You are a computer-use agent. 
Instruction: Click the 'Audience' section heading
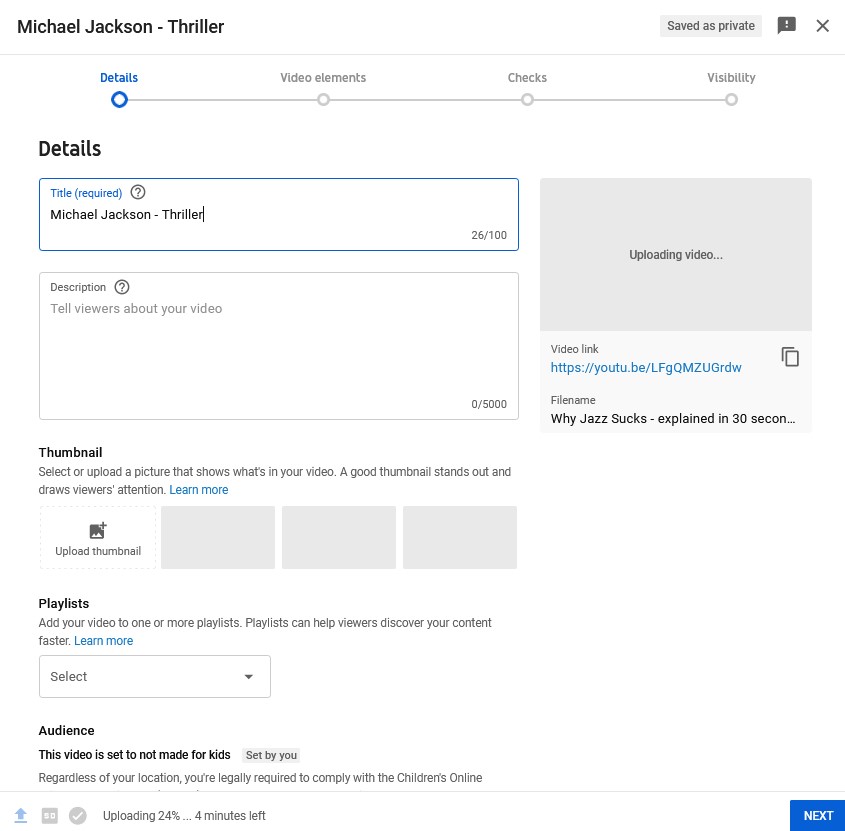(66, 730)
